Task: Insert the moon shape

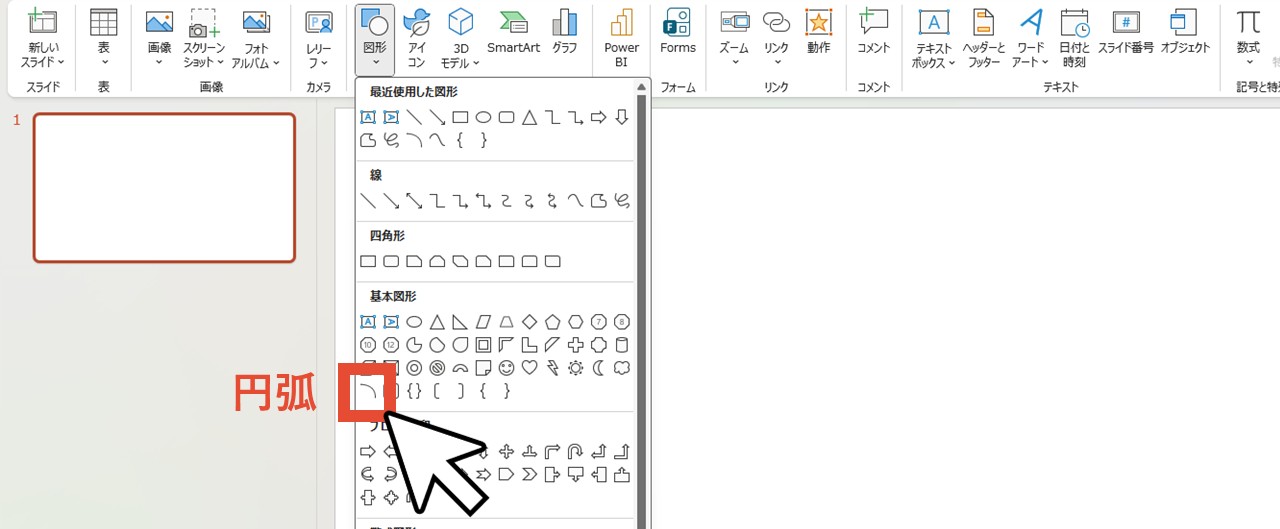Action: click(x=598, y=368)
